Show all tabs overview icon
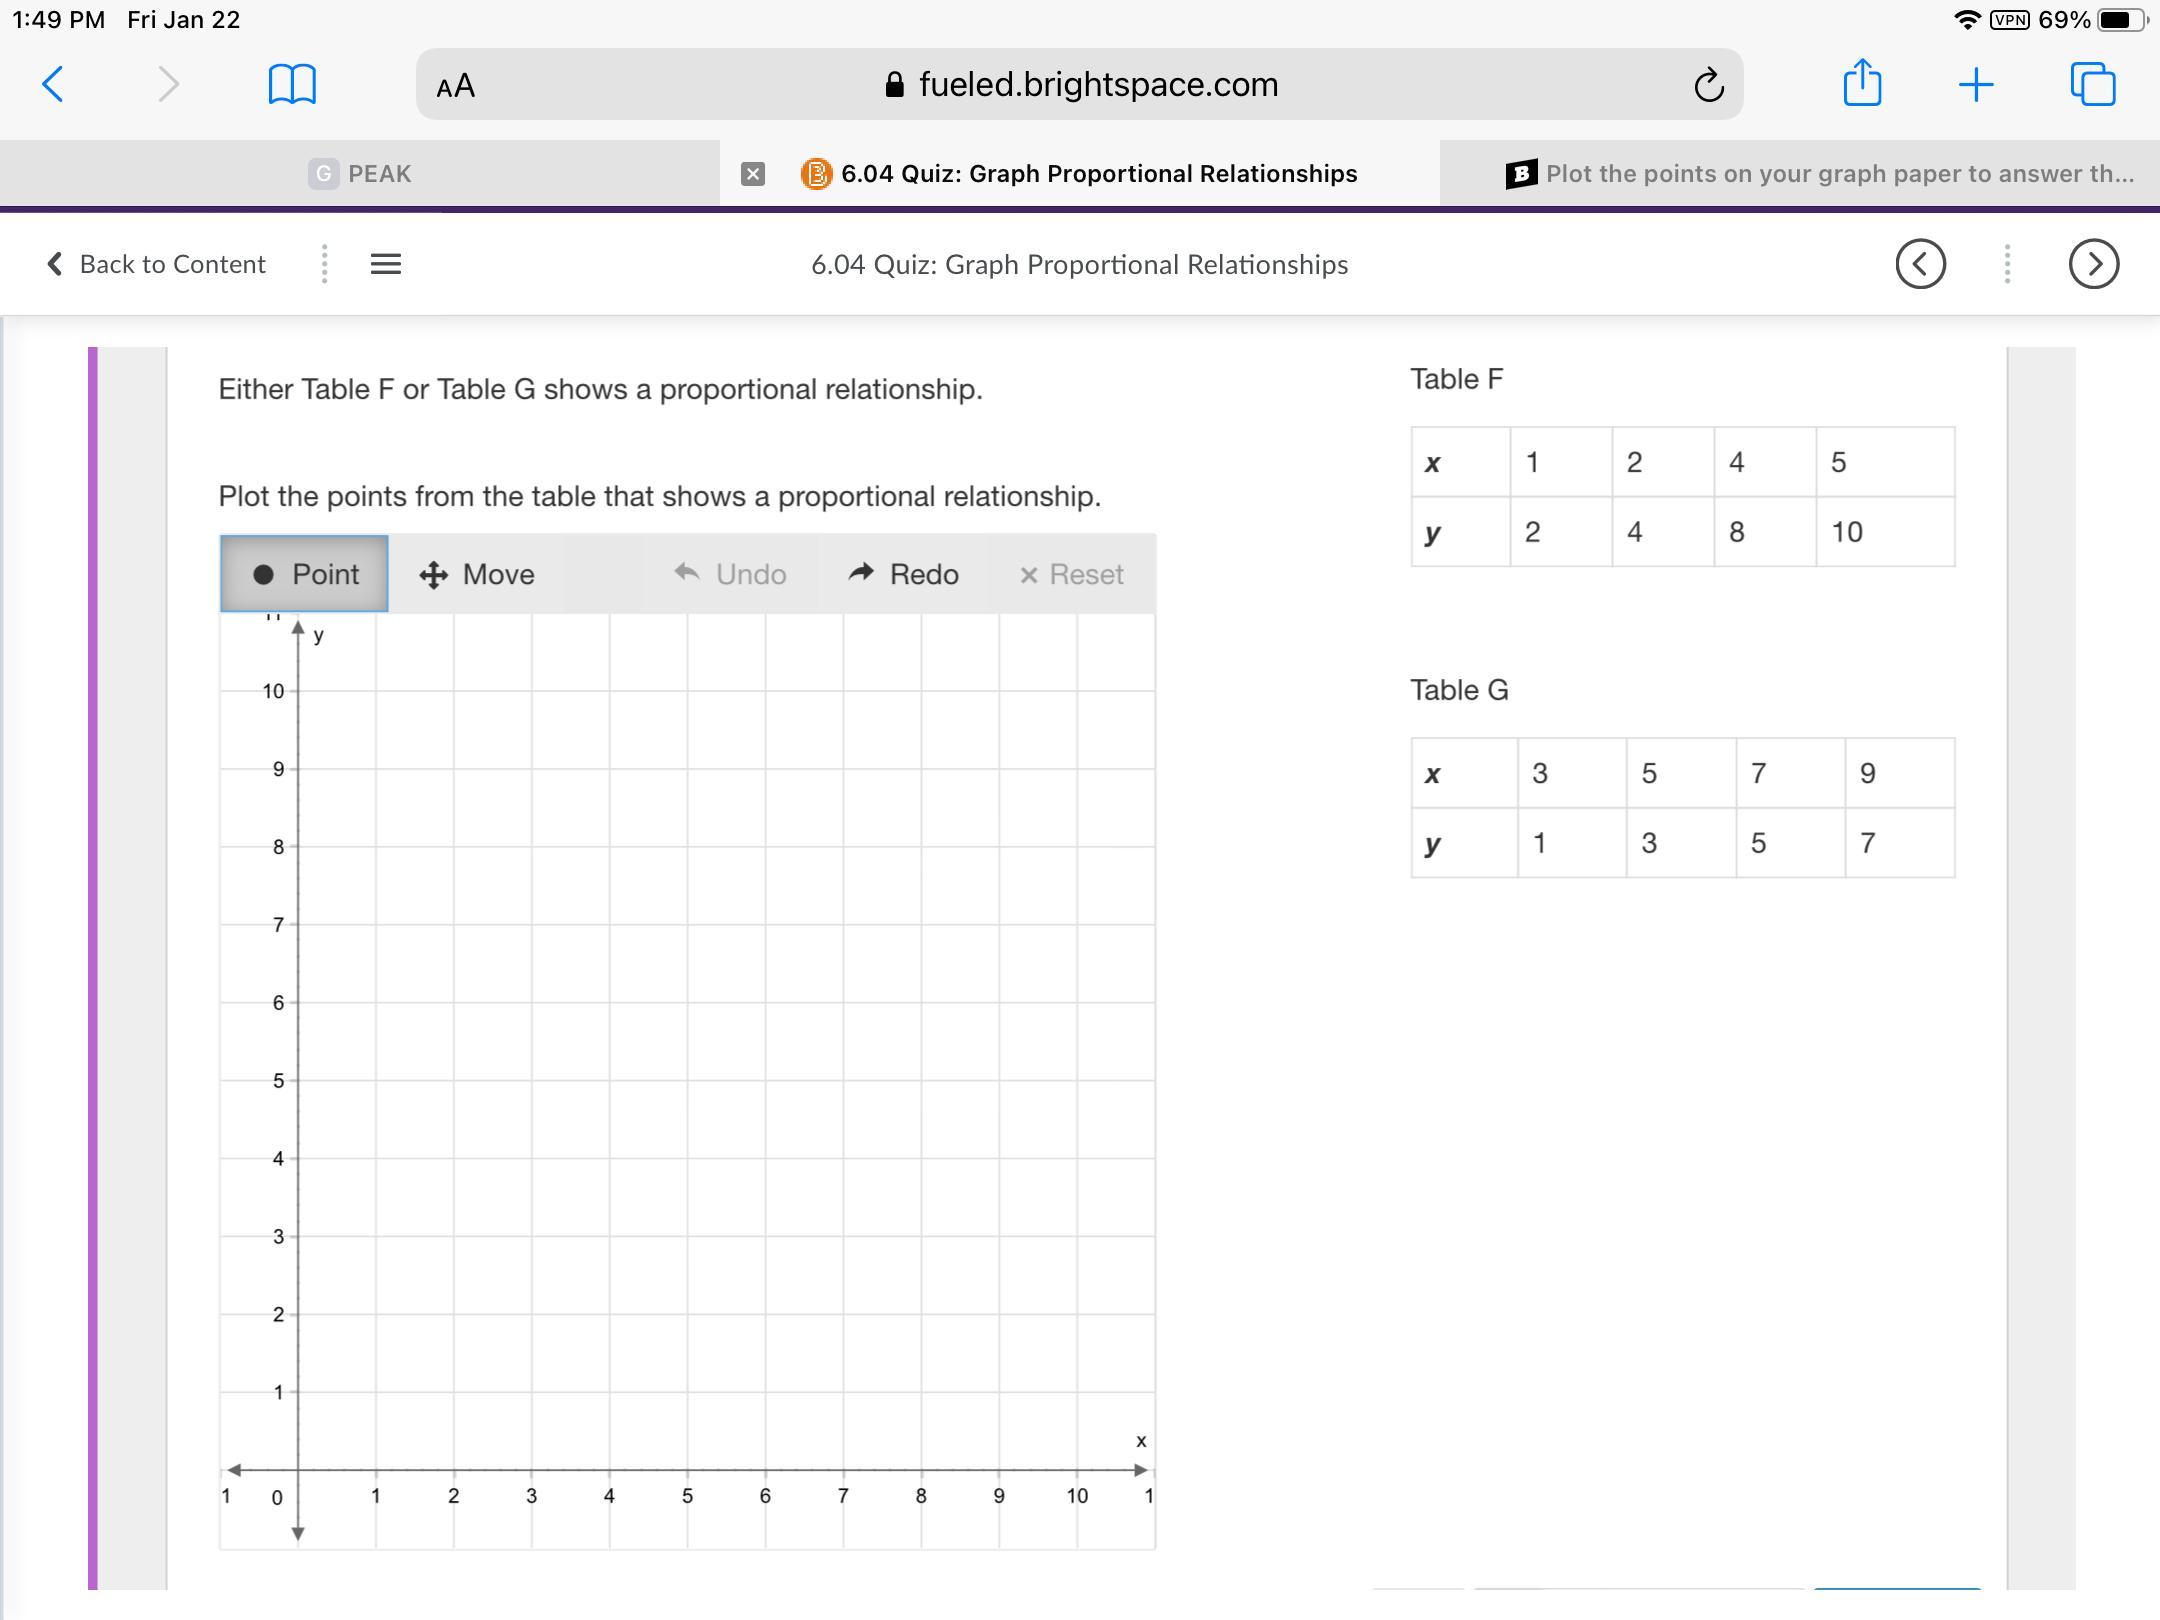 coord(2093,84)
